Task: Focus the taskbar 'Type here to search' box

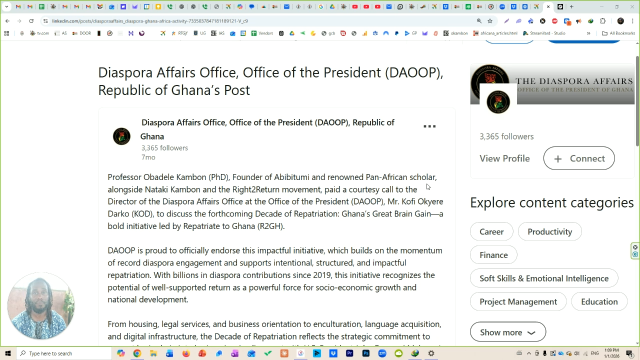Action: click(64, 353)
